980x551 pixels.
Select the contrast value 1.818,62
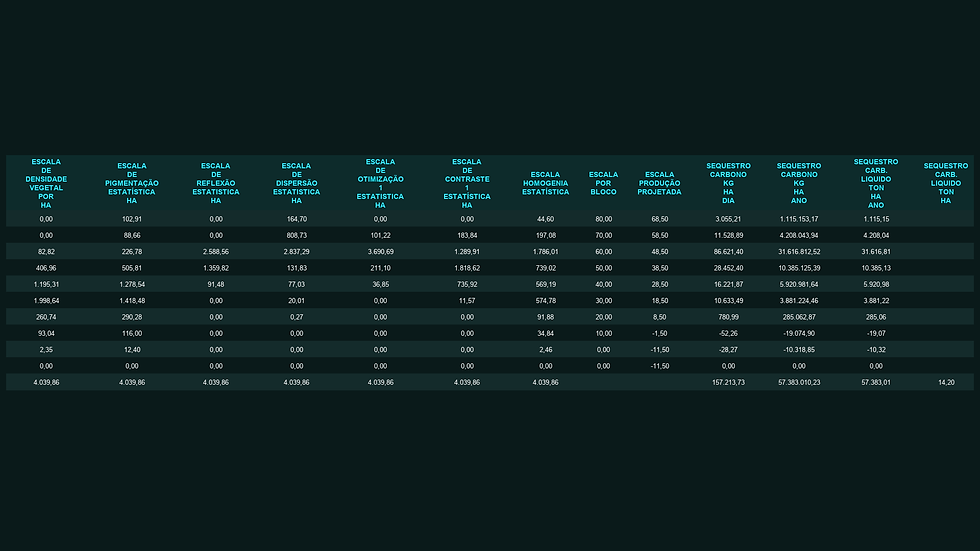(x=467, y=268)
